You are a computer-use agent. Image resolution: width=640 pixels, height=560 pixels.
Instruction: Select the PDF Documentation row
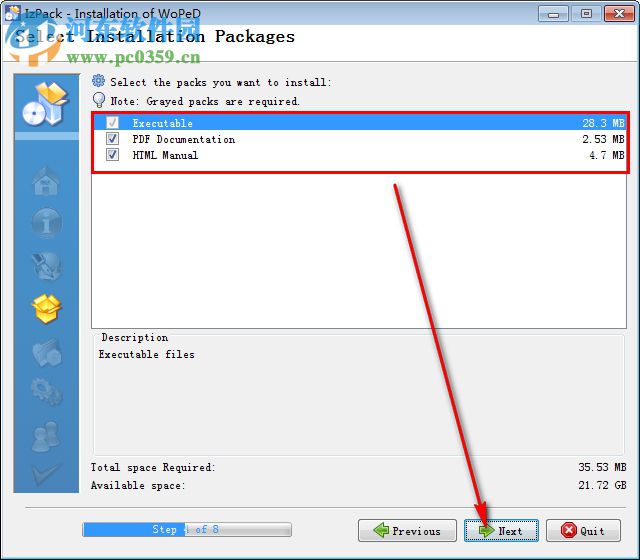pos(359,139)
